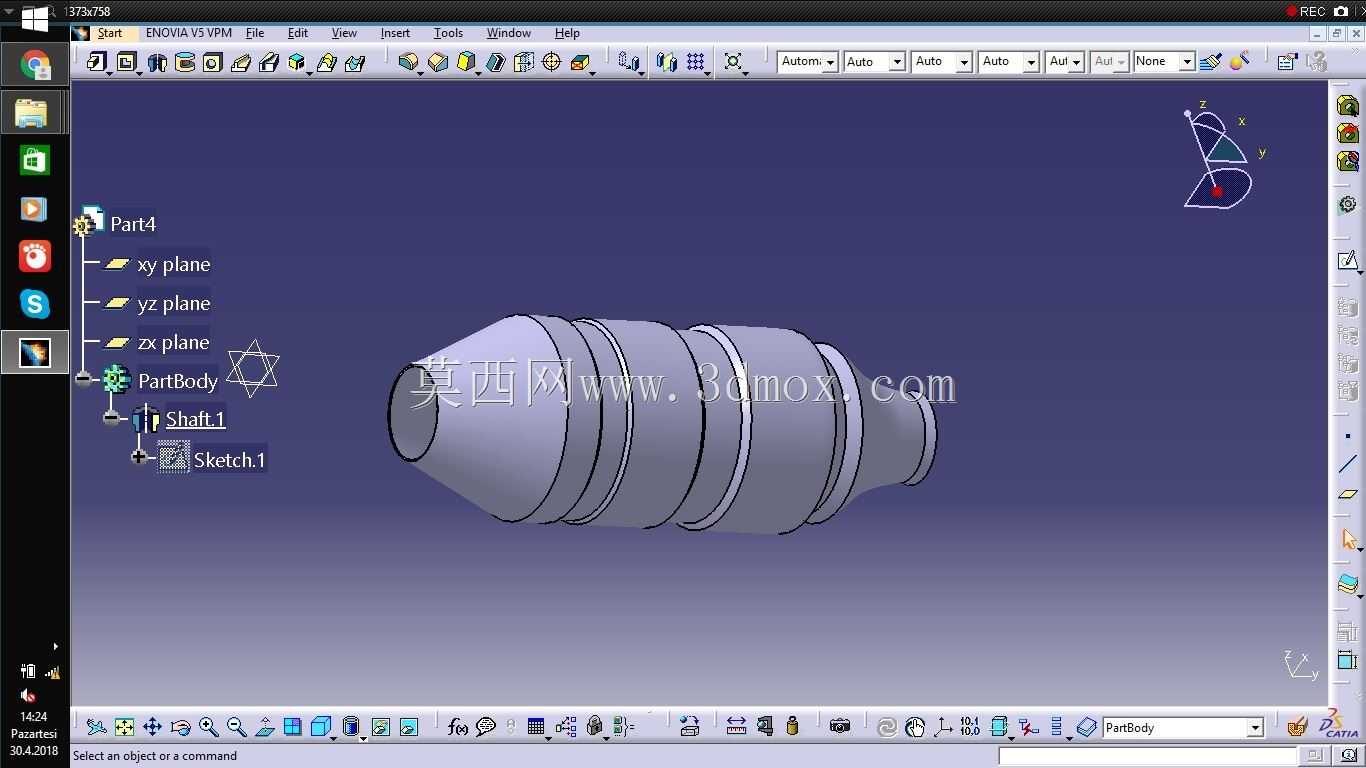
Task: Activate the Pan view tool
Action: [x=152, y=727]
